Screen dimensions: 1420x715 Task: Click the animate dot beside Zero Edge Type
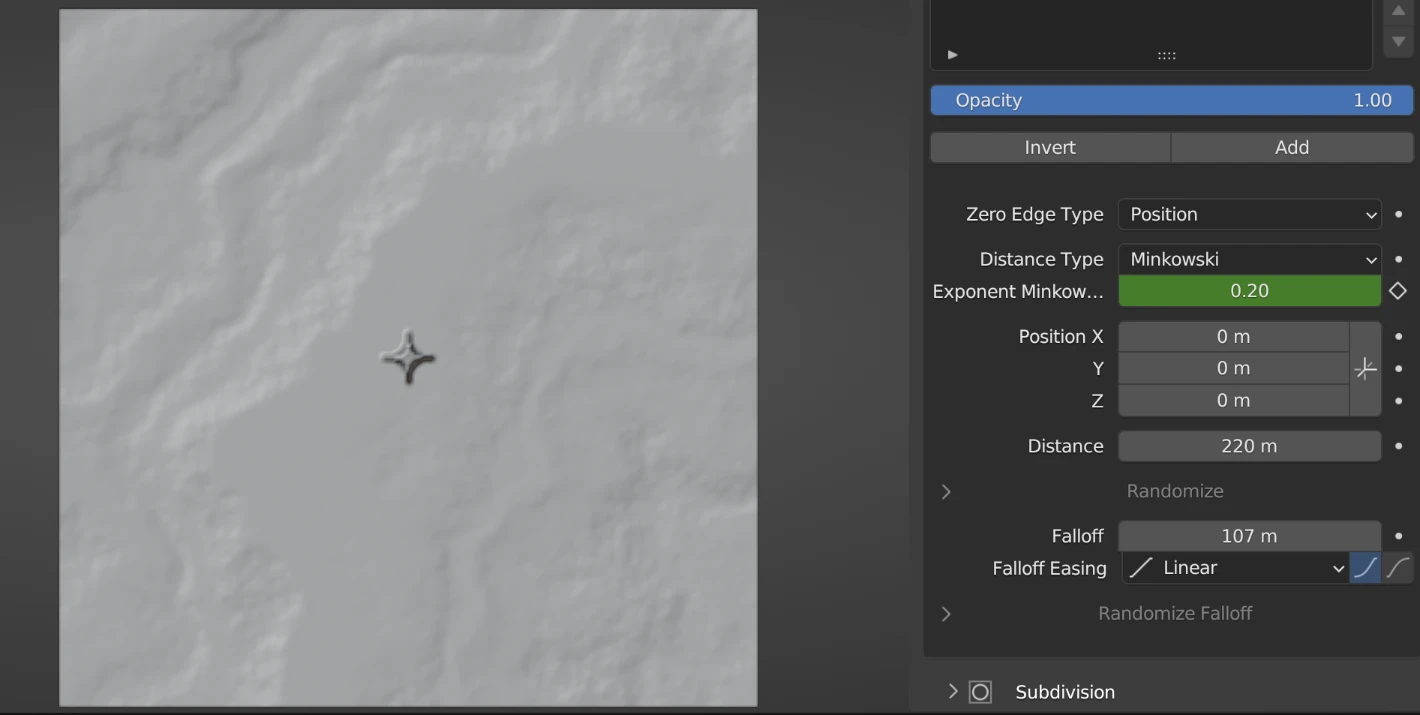coord(1398,214)
